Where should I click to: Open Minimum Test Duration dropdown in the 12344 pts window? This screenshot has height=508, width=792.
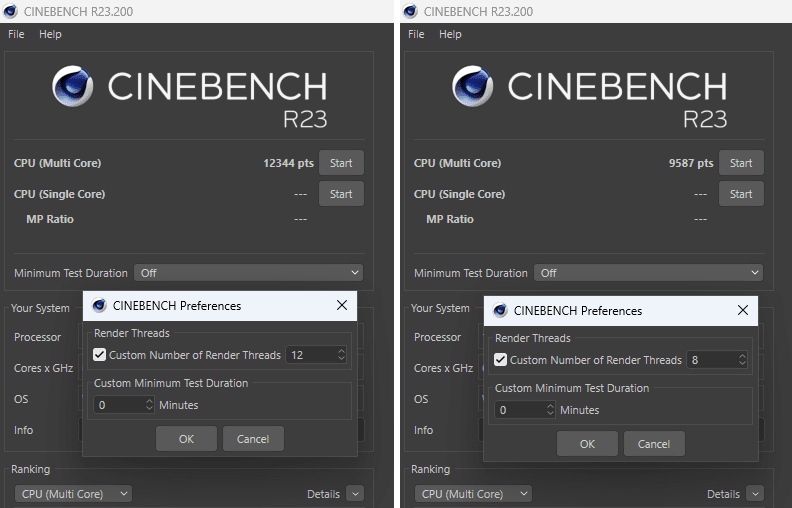coord(249,273)
